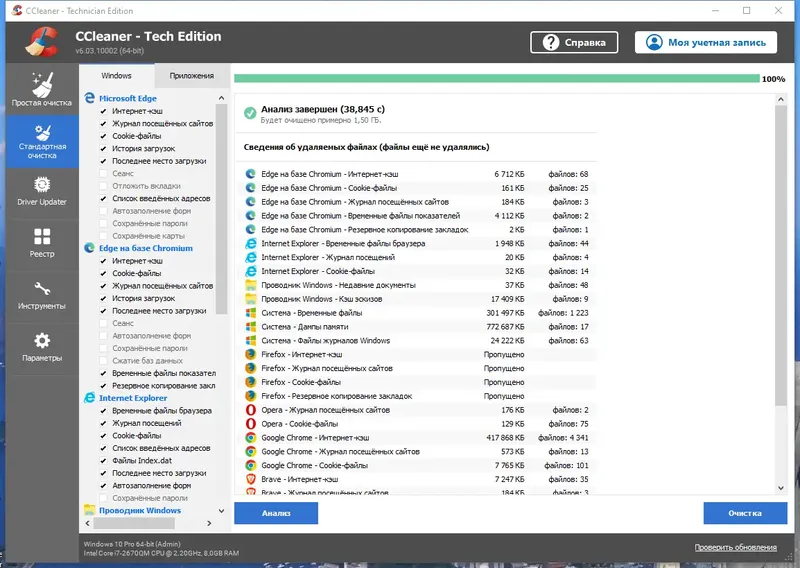
Task: Select row Google Chrome - Журнал посещённых сайтов
Action: pos(416,452)
